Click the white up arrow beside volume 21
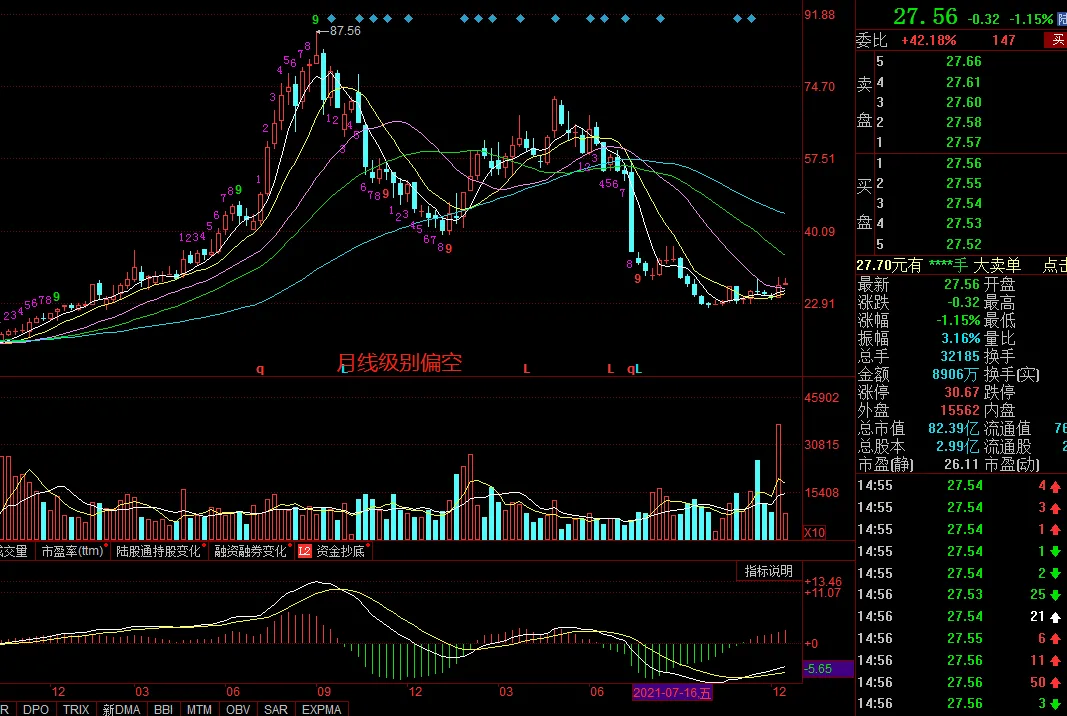Image resolution: width=1067 pixels, height=716 pixels. (1055, 617)
